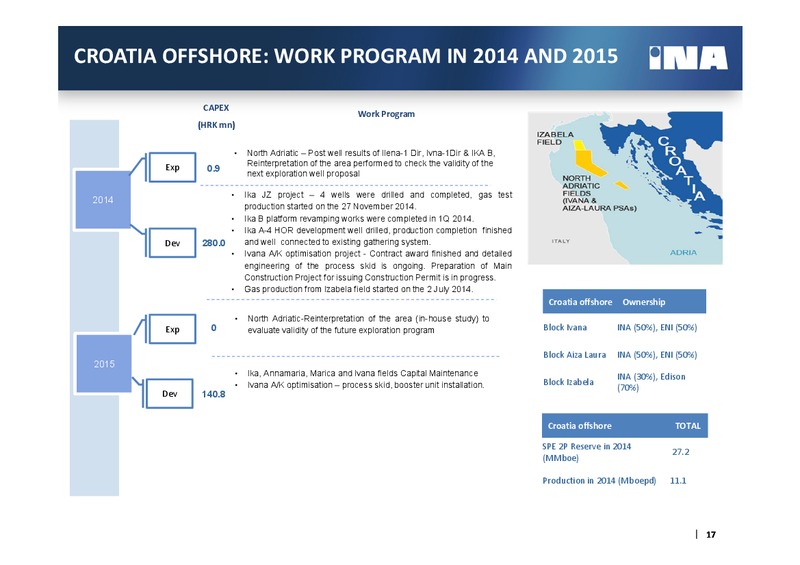Click Production in 2014 (Mboepd) label

[x=599, y=480]
